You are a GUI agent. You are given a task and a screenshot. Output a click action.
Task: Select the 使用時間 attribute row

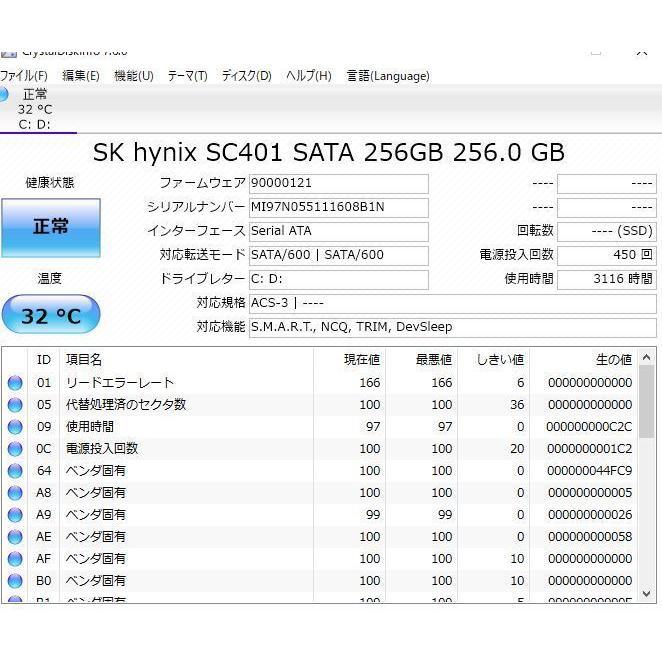[320, 427]
